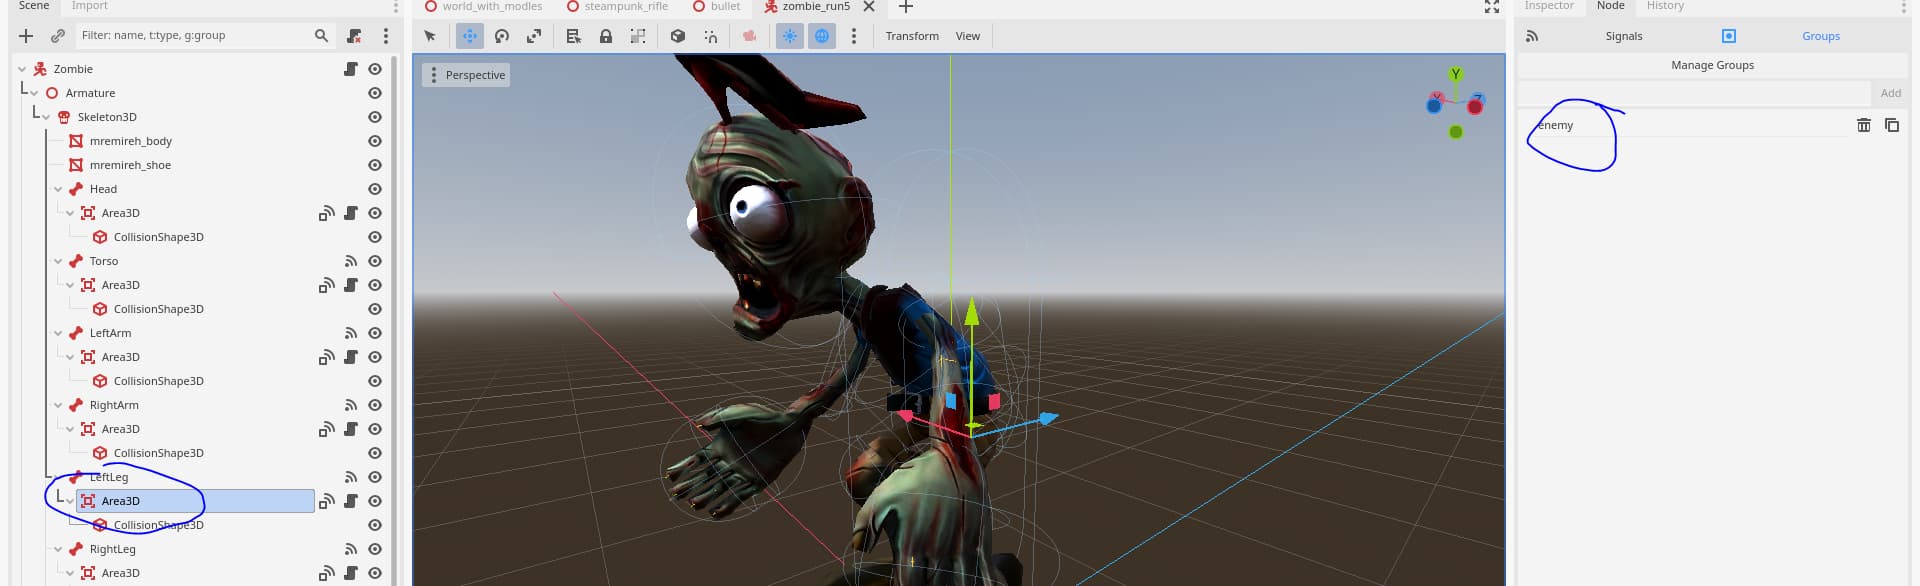Click the signal icon on the LeftArm row

351,333
